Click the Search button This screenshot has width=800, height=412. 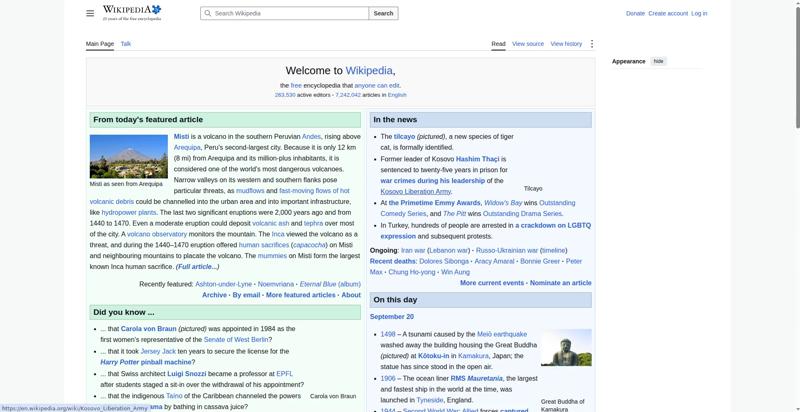pos(383,13)
